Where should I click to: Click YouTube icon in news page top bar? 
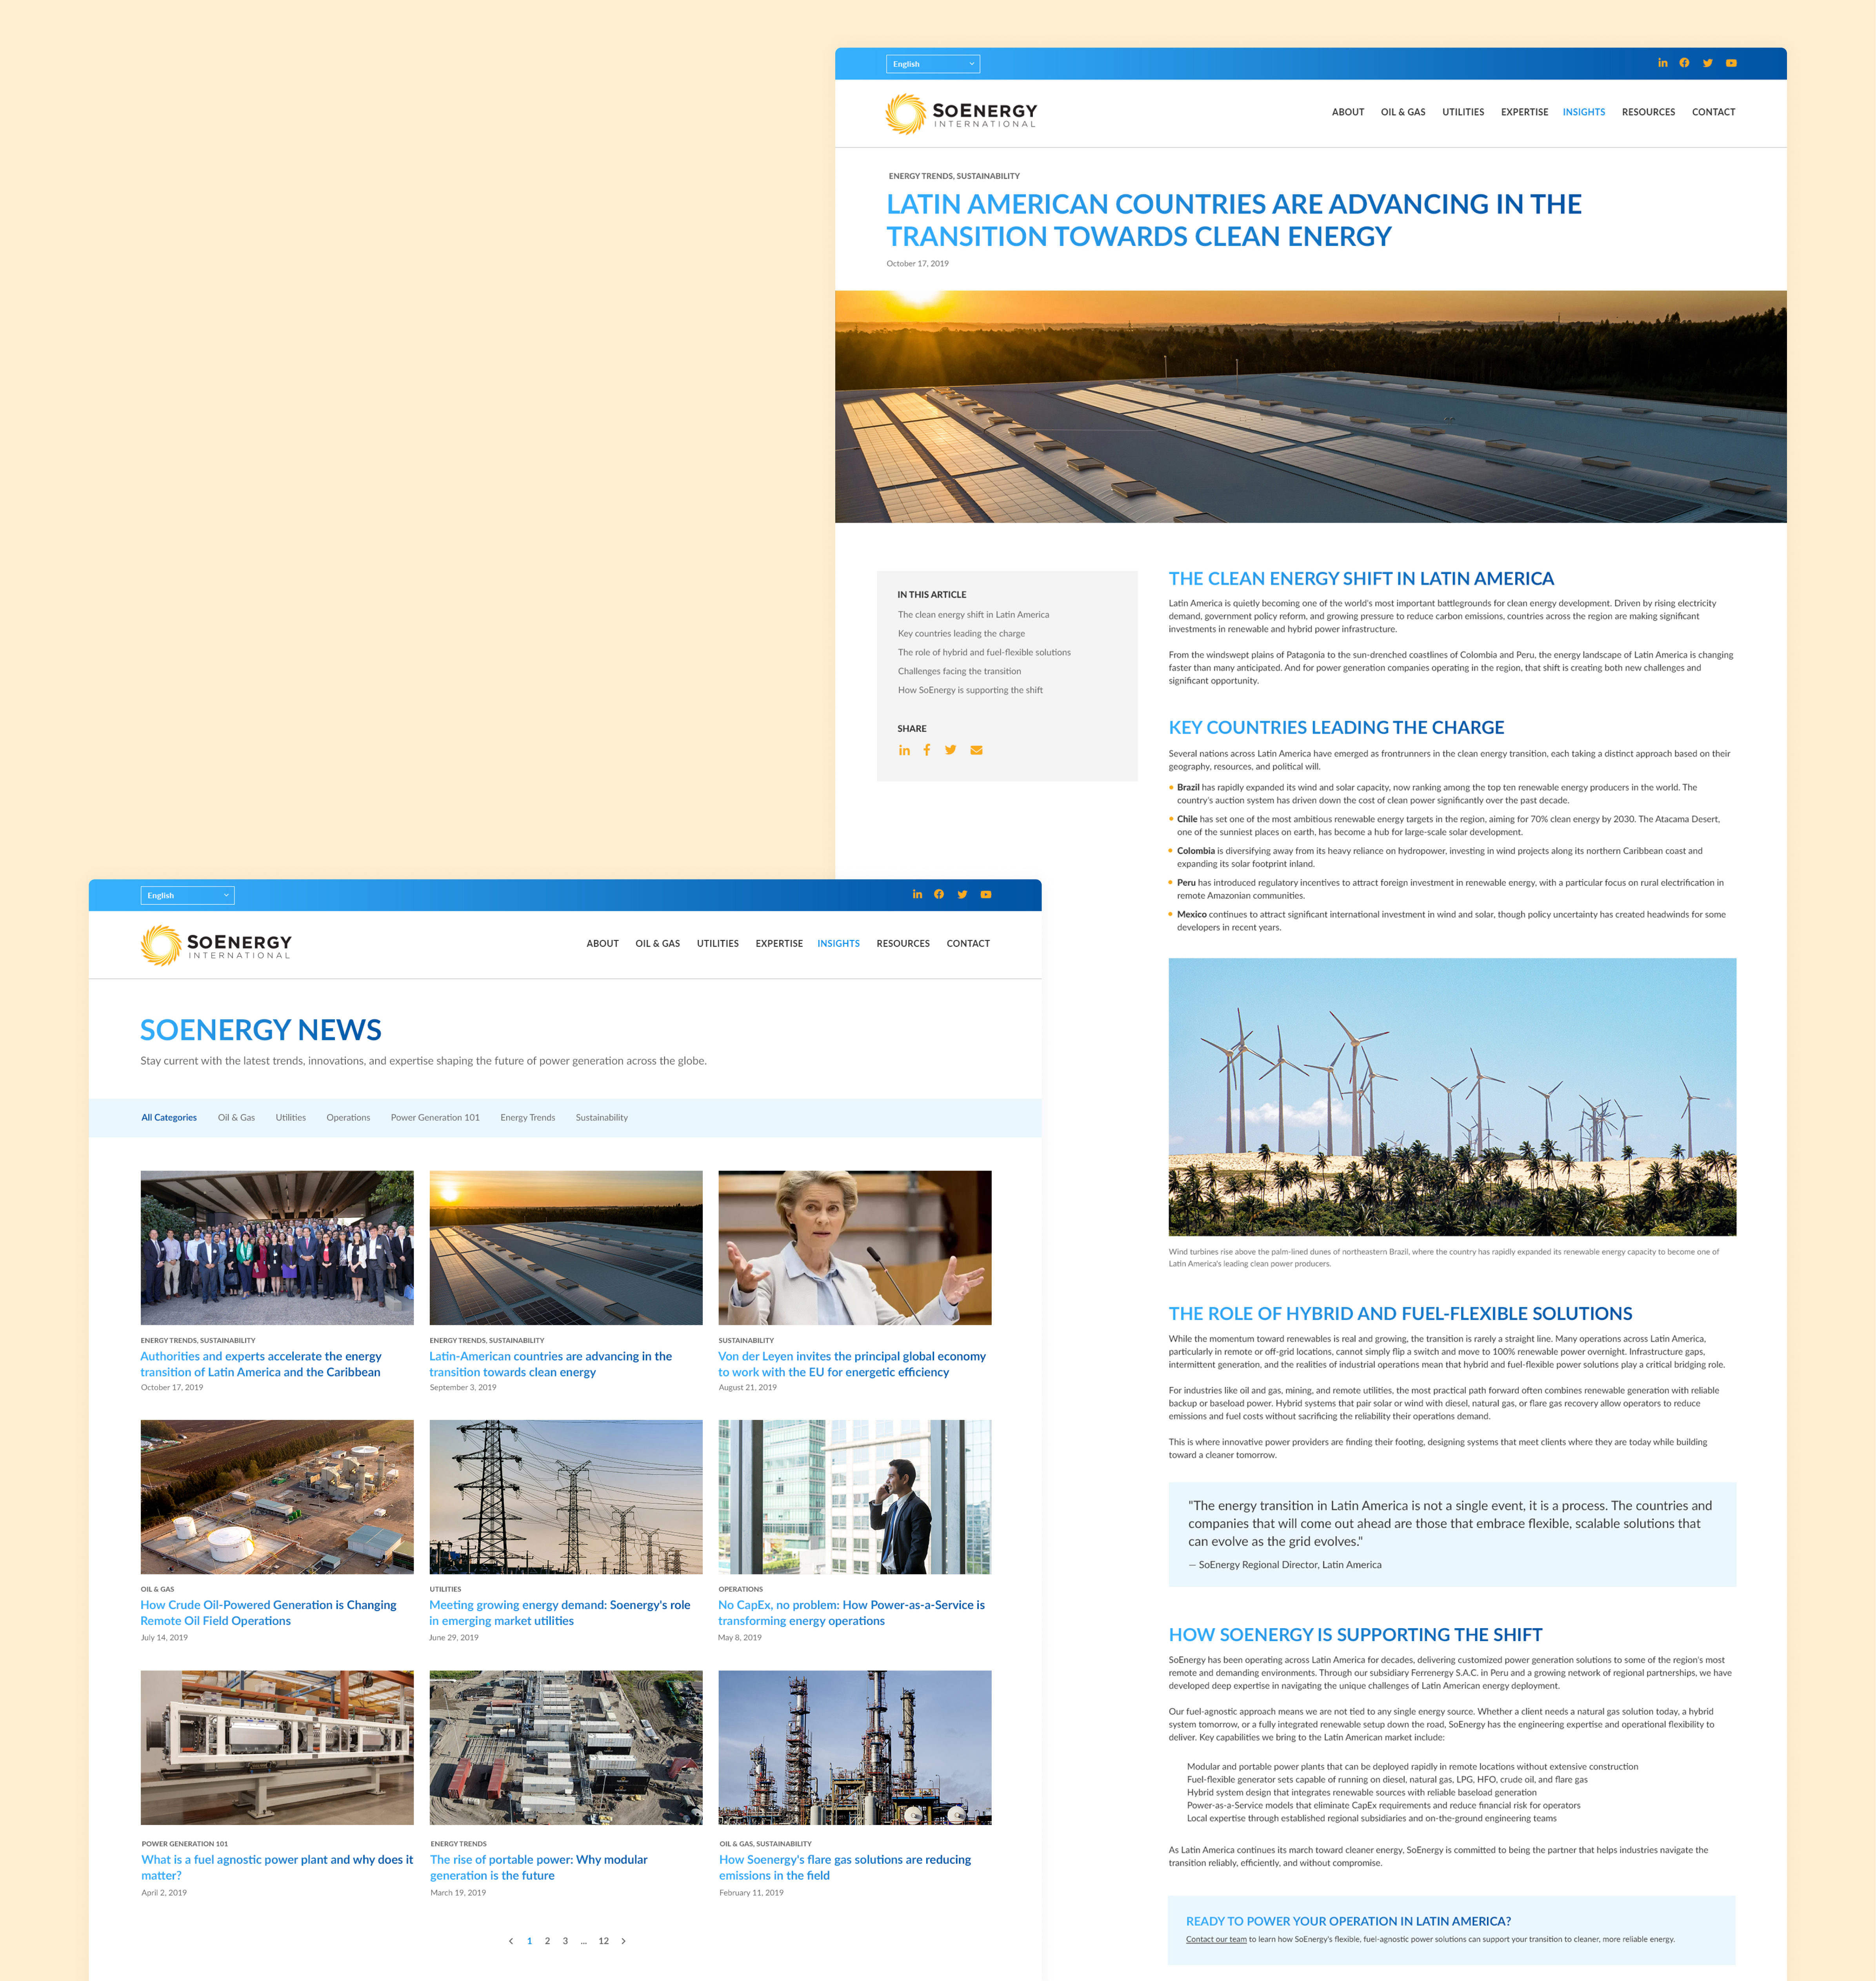[986, 894]
